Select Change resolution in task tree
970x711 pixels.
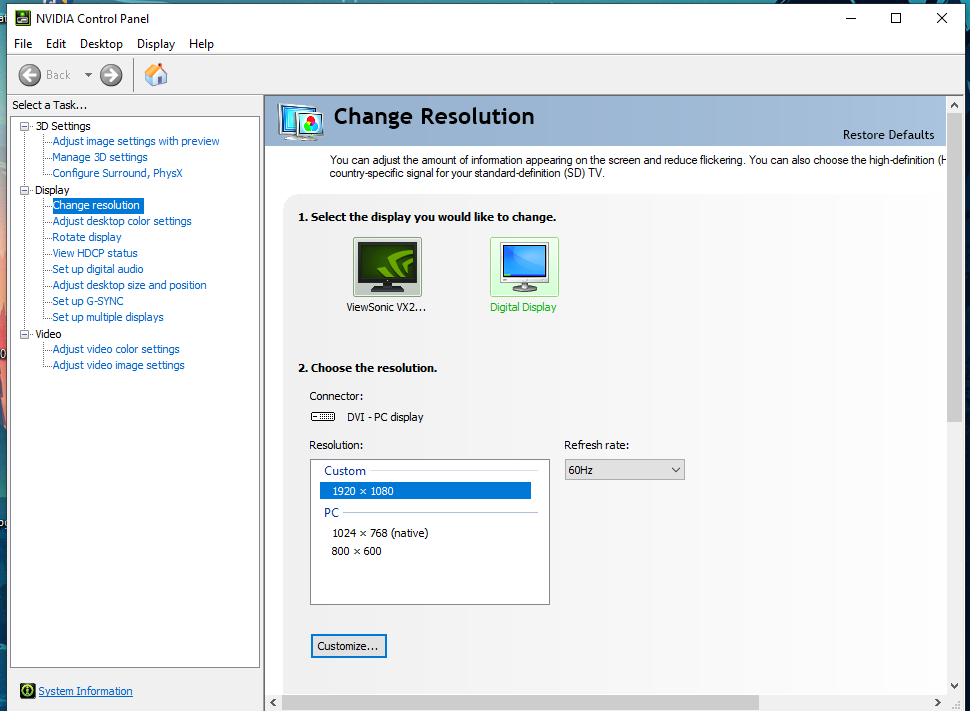coord(97,205)
